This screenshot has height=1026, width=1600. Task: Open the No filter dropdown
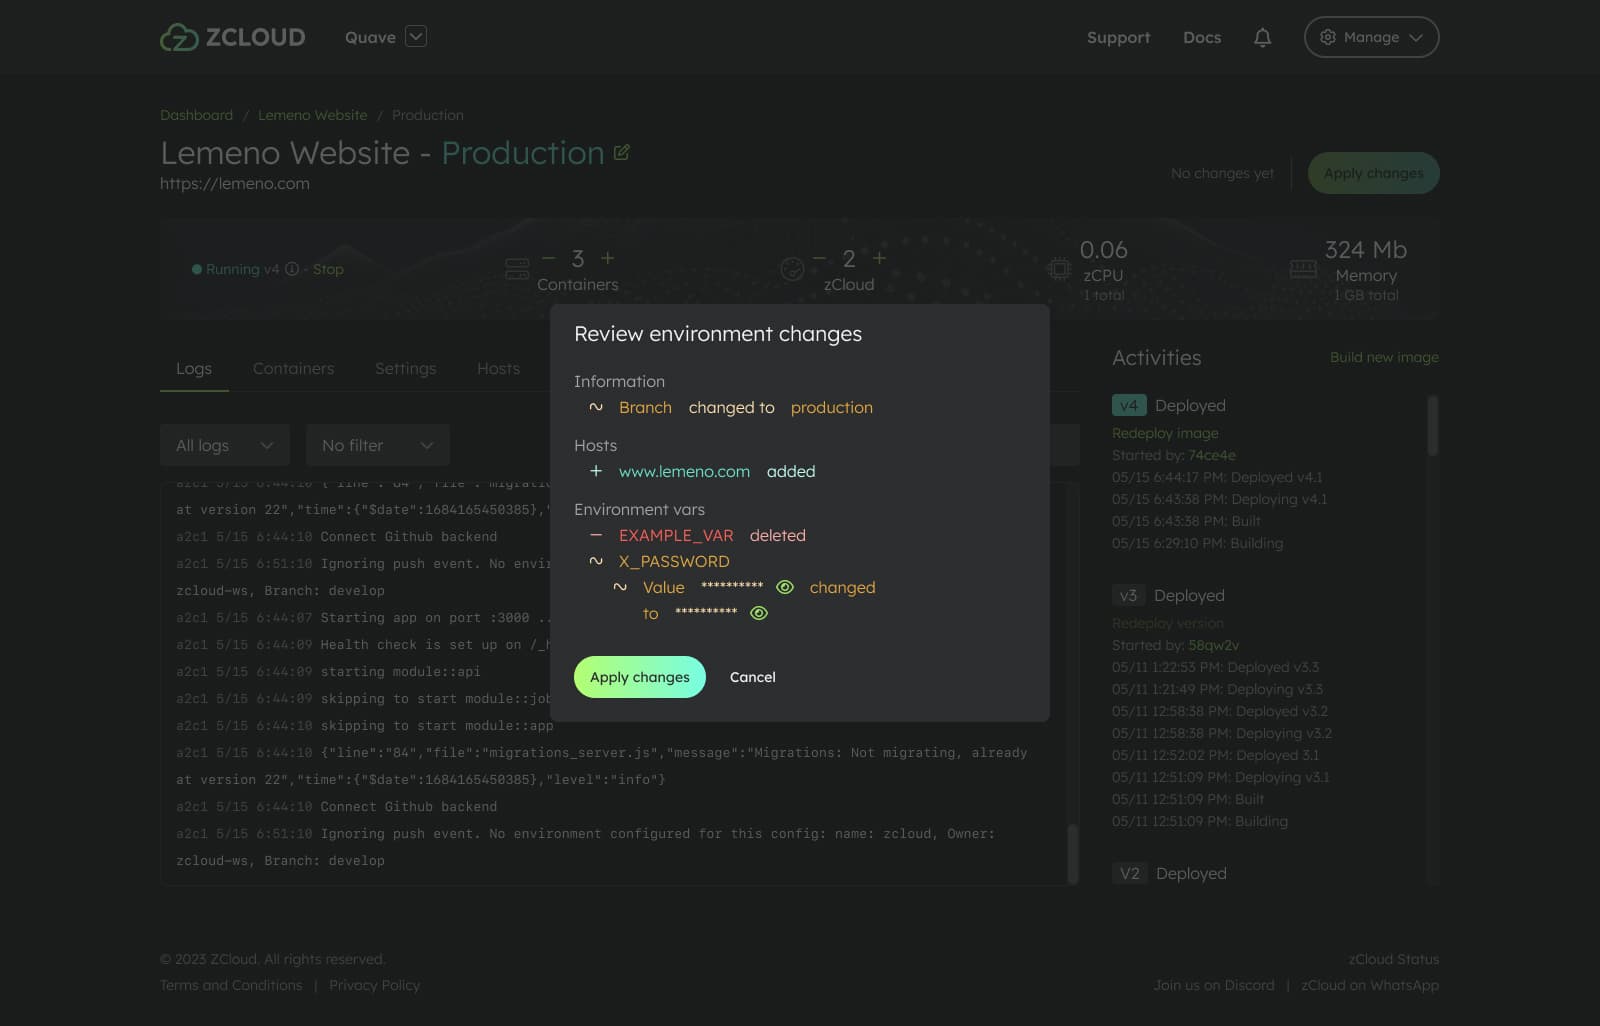[377, 445]
